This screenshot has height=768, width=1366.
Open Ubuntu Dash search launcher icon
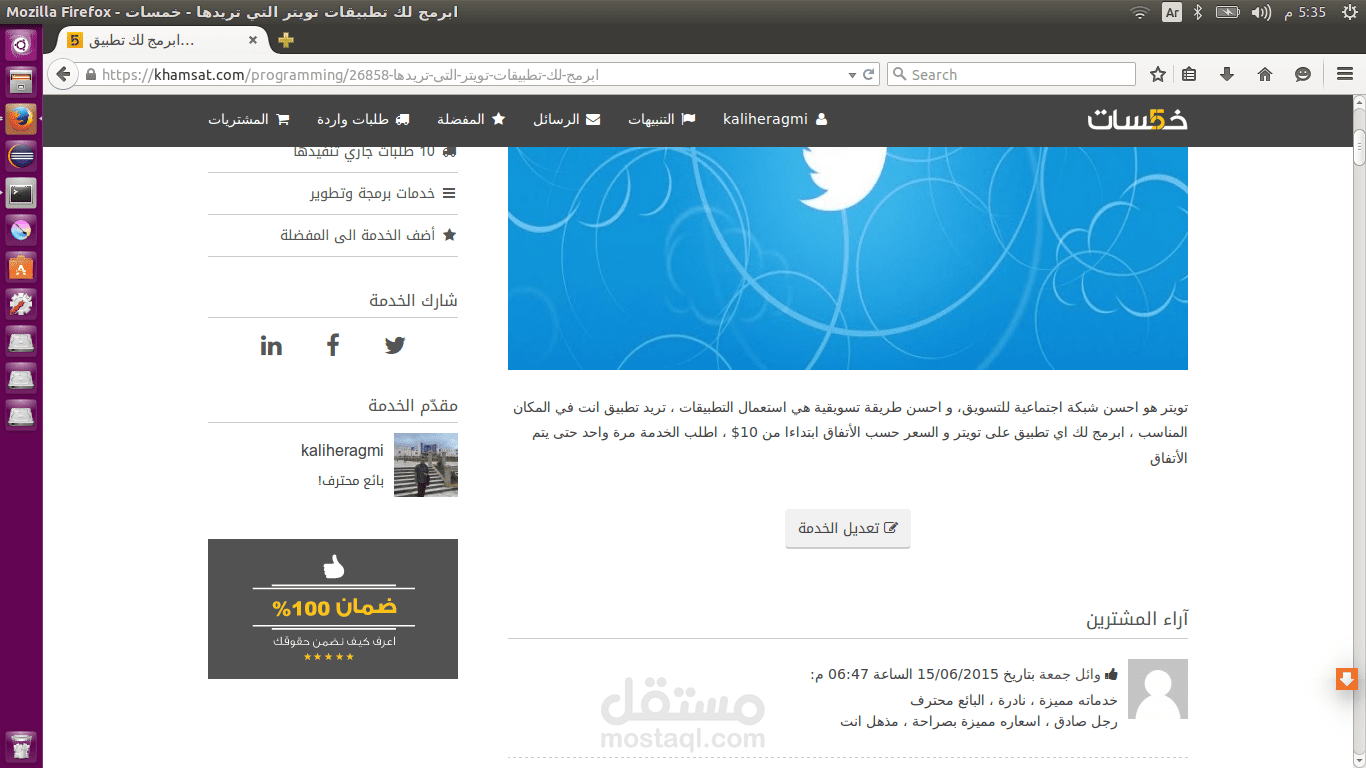coord(22,44)
